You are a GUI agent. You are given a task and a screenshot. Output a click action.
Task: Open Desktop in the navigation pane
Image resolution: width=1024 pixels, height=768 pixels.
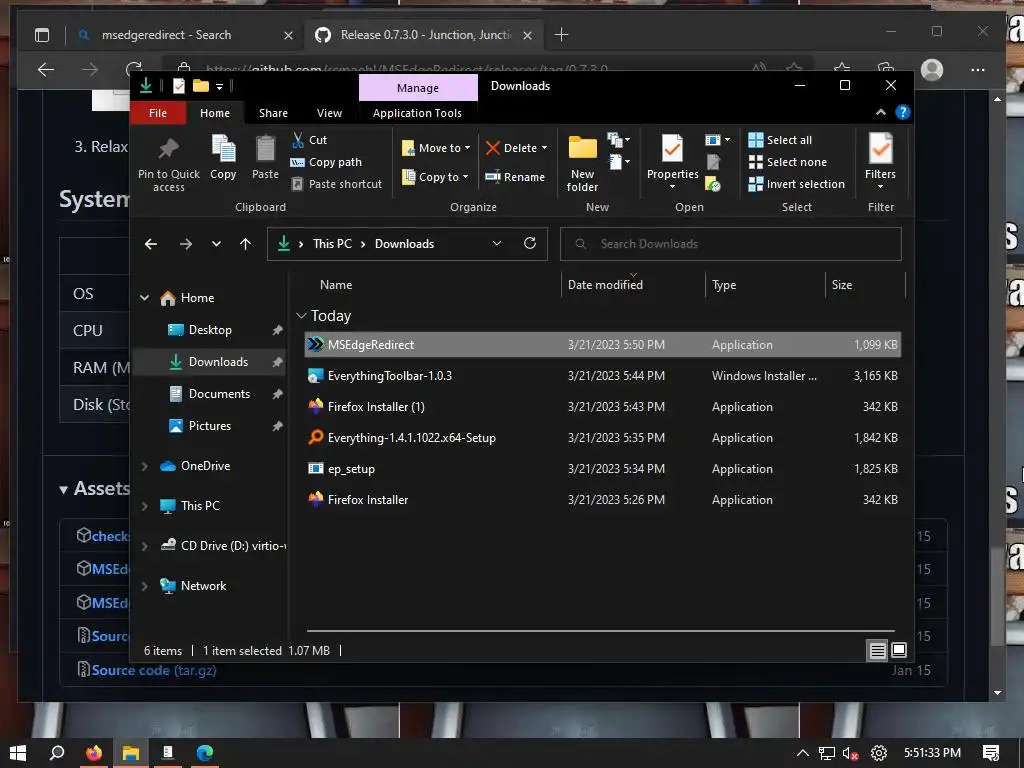click(x=210, y=330)
